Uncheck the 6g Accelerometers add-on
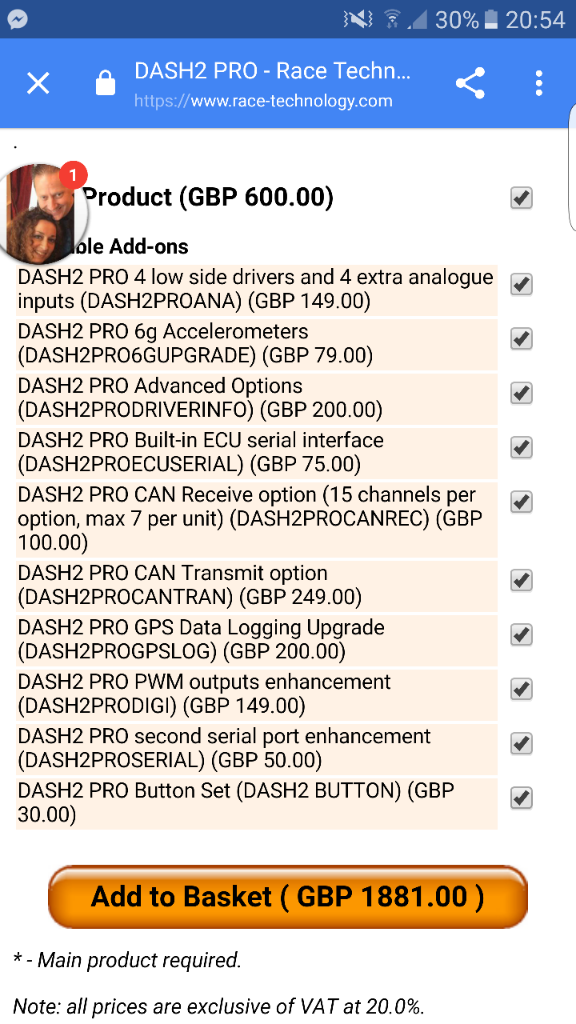 521,339
